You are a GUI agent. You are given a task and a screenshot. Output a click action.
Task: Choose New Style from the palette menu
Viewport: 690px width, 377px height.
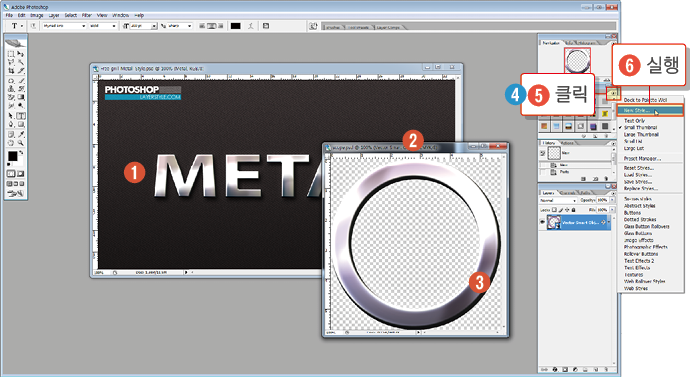(649, 110)
